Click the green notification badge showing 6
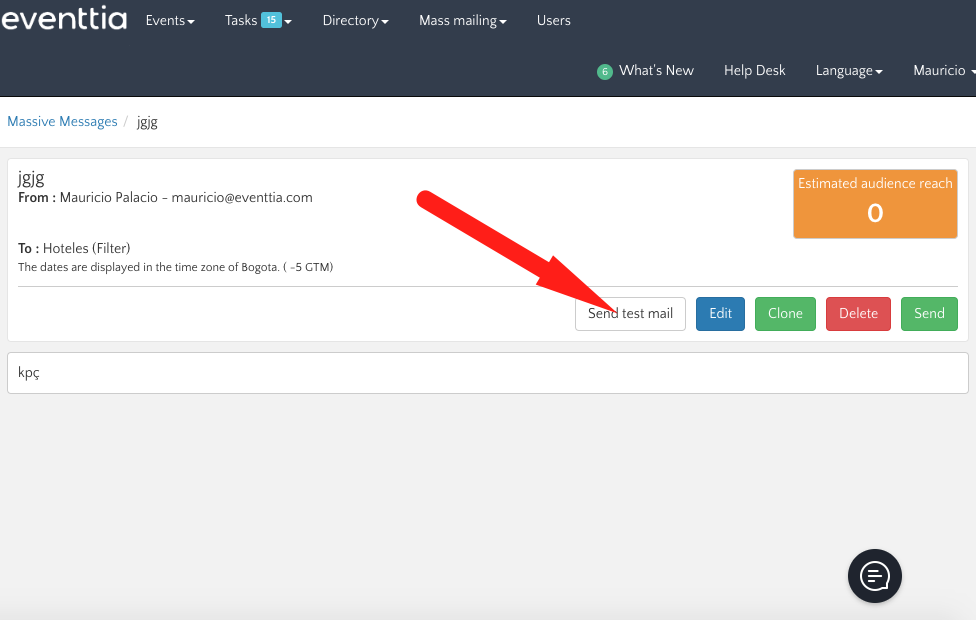Screen dimensions: 976x620 (604, 72)
